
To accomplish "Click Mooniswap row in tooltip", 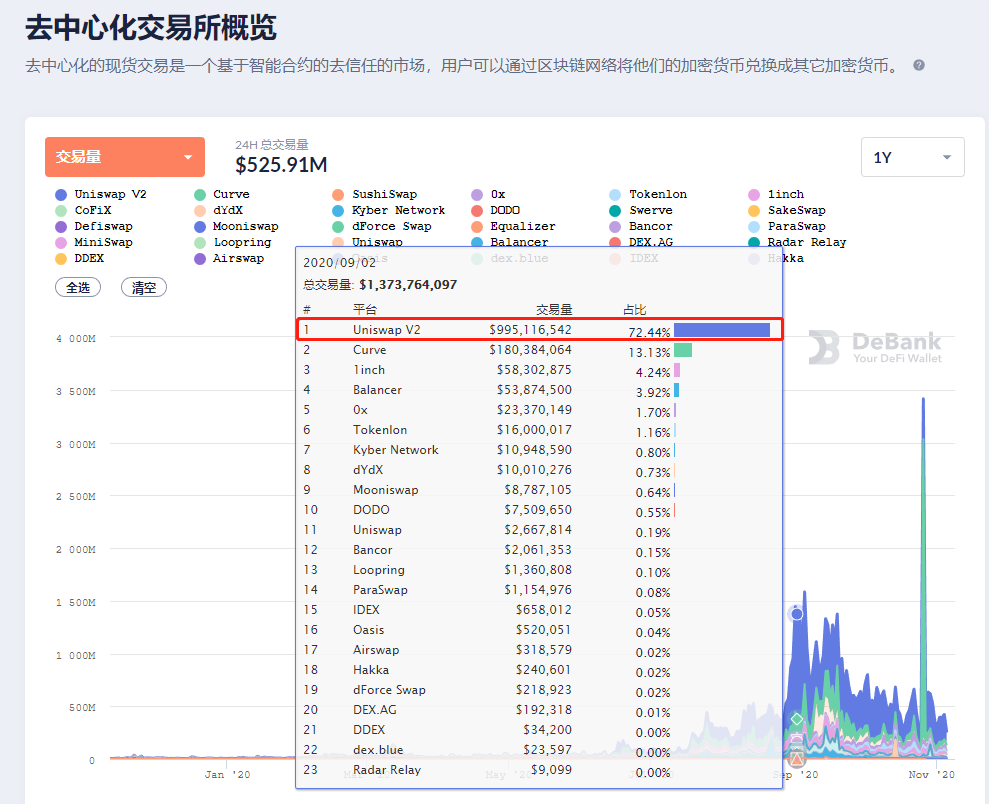I will pyautogui.click(x=540, y=489).
